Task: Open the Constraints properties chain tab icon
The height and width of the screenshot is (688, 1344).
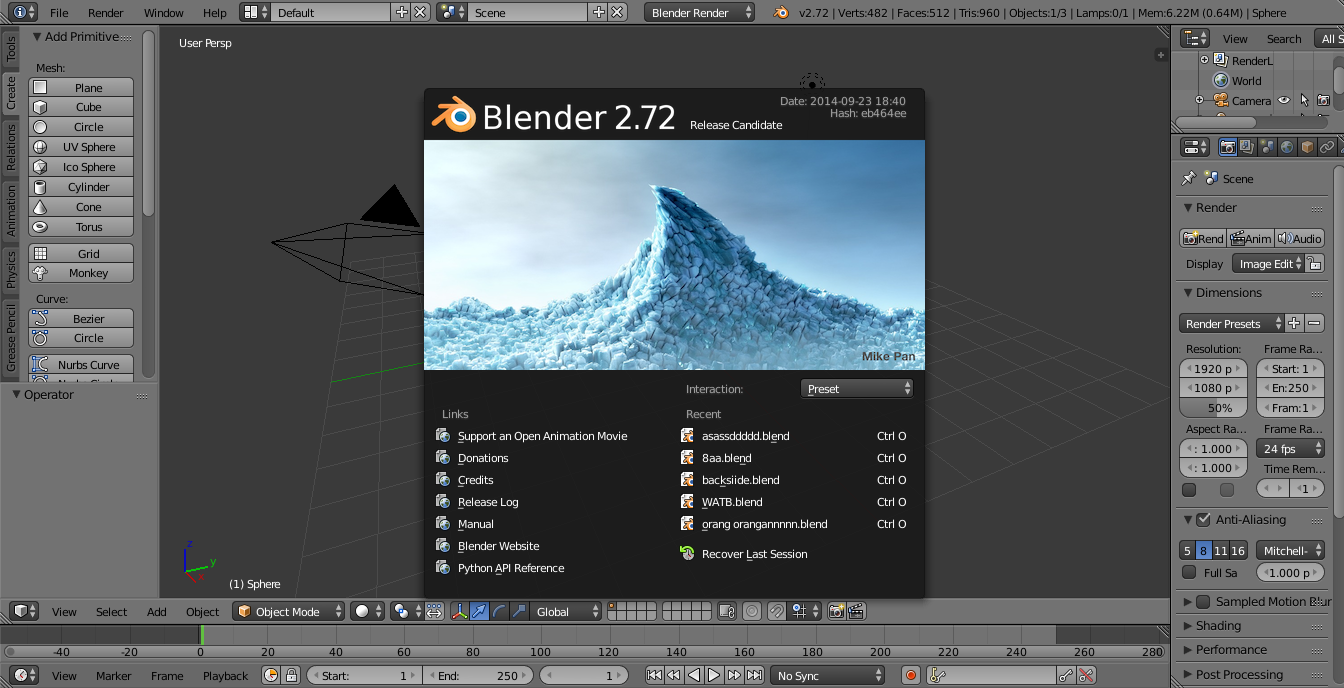Action: click(x=1327, y=147)
